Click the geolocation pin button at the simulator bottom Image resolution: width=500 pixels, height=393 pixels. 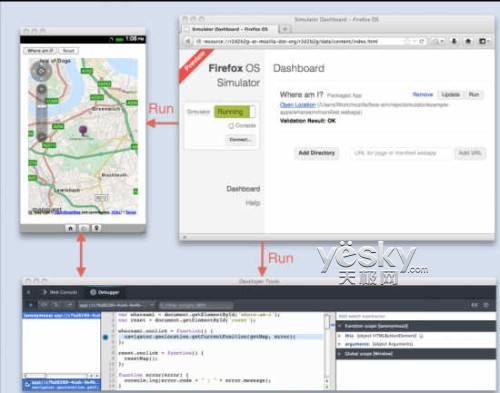[97, 228]
